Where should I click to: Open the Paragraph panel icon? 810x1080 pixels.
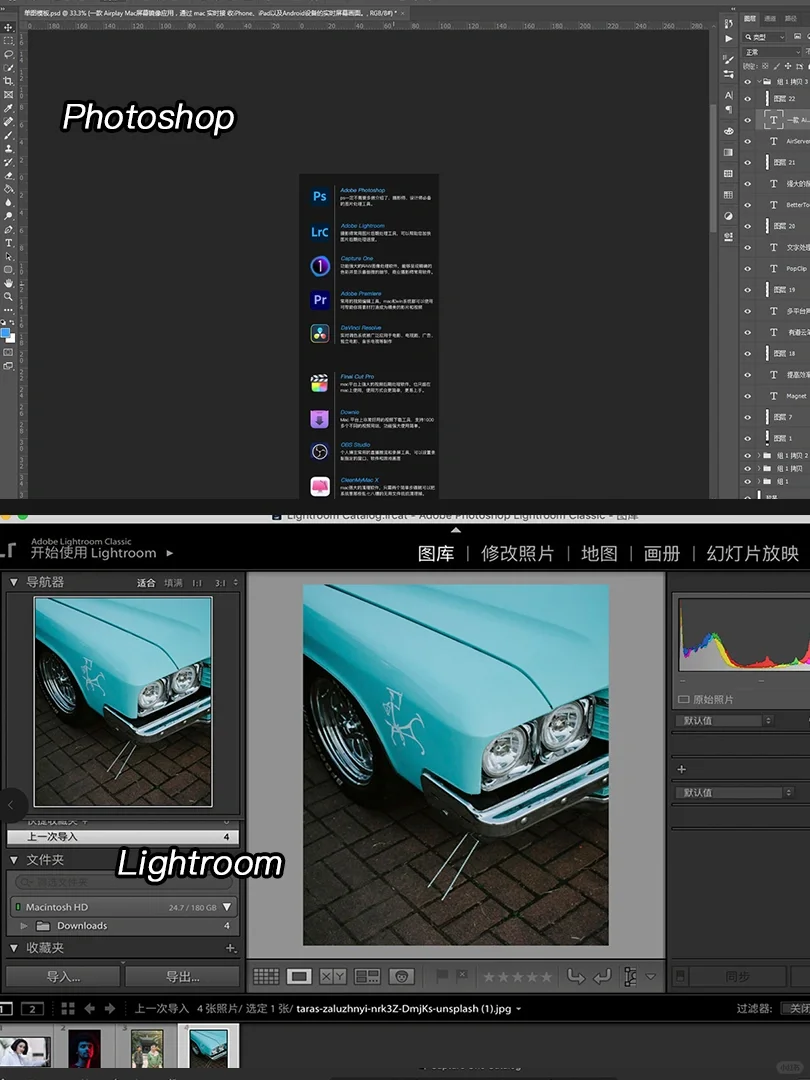tap(729, 109)
